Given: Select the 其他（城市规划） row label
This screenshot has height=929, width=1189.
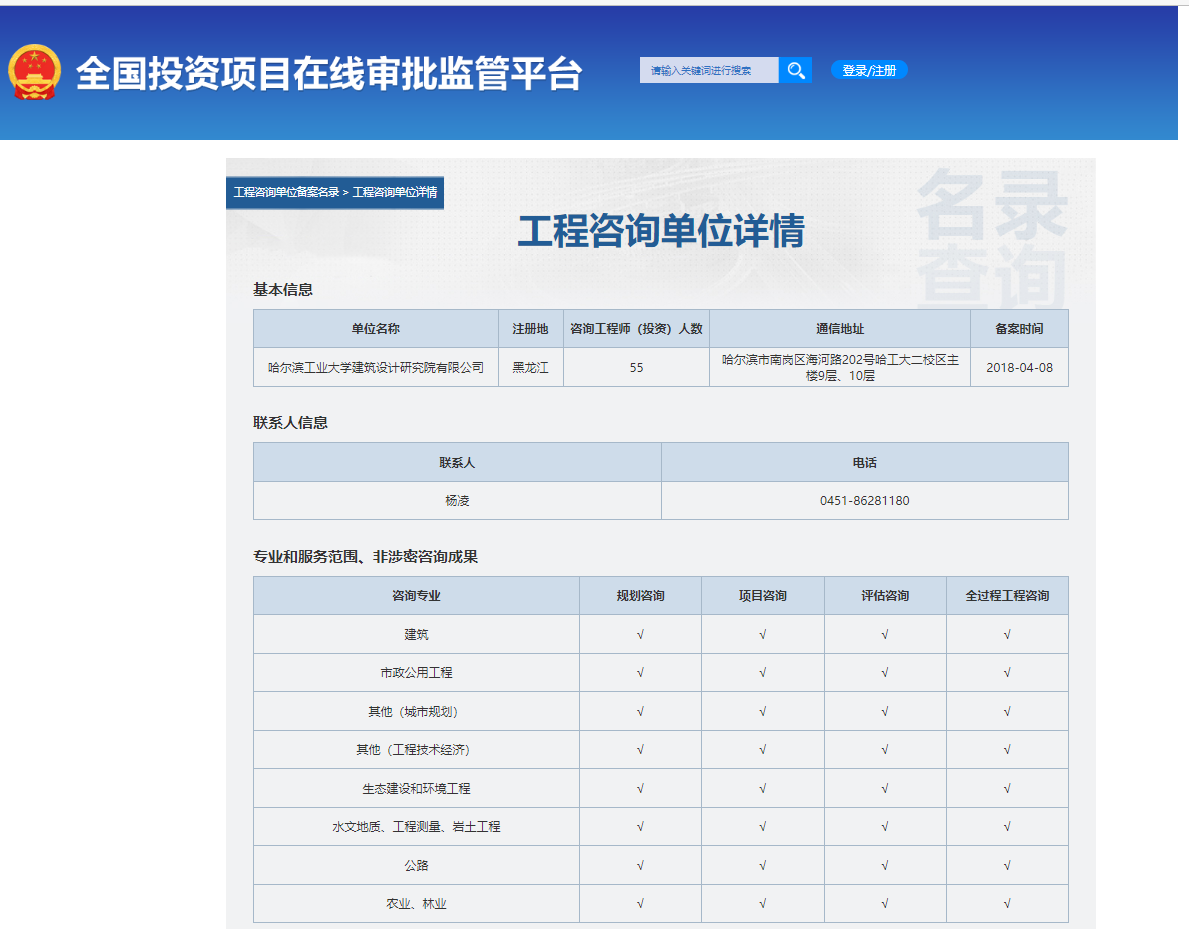Looking at the screenshot, I should [413, 711].
